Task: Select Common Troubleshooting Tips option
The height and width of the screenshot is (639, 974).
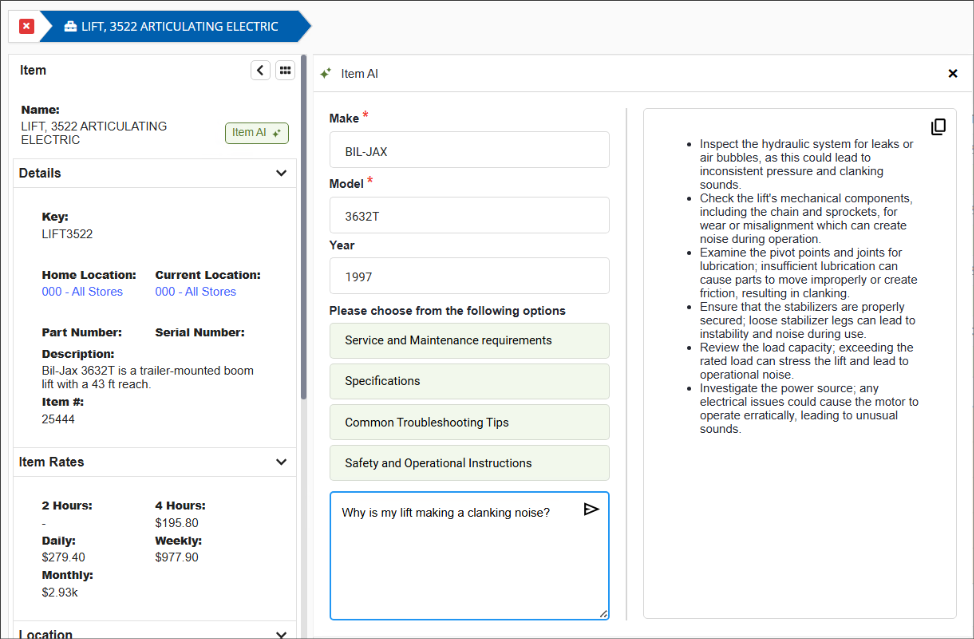Action: [469, 422]
